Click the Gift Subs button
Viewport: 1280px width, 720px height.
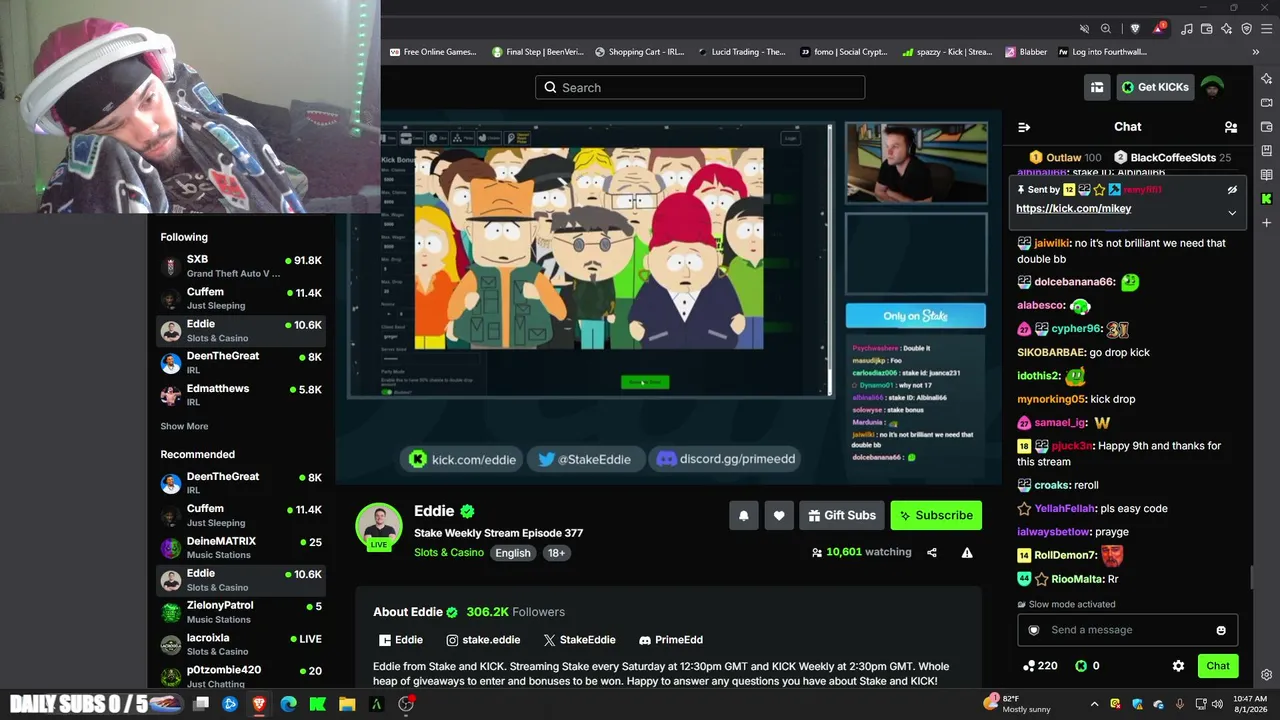coord(841,515)
